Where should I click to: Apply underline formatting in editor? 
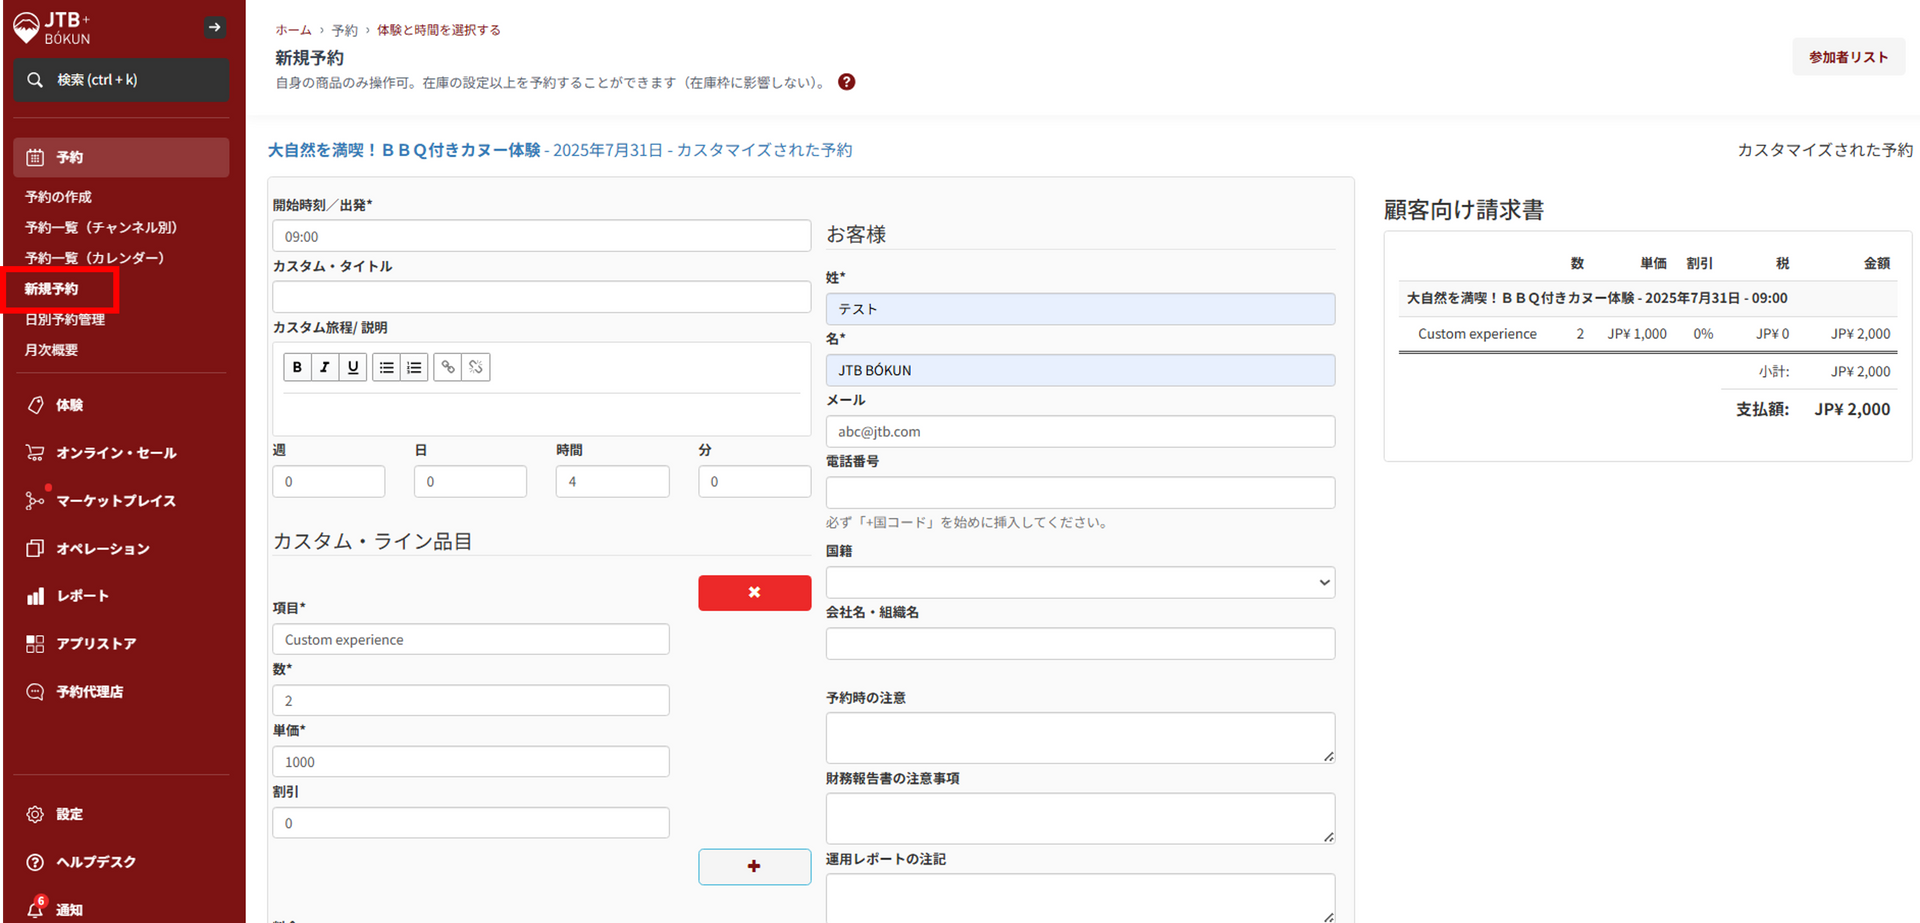click(353, 367)
